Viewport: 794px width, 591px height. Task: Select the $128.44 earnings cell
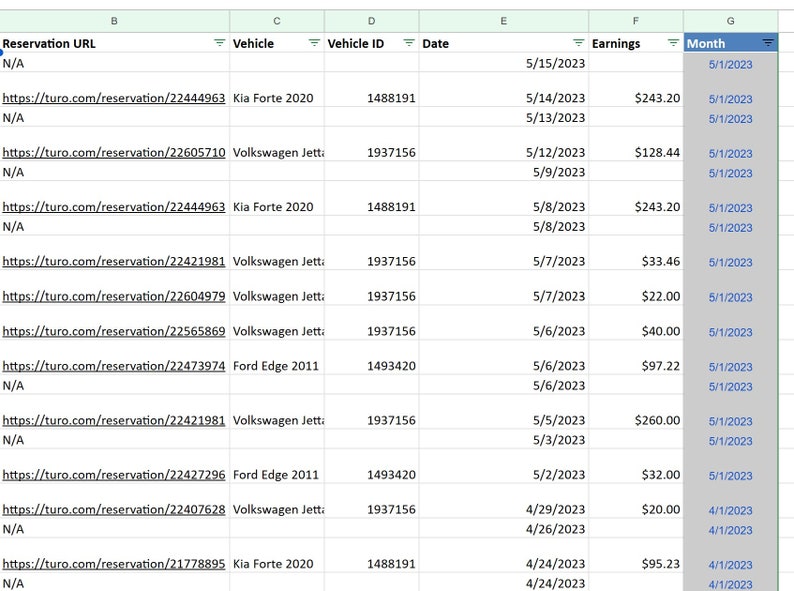636,144
